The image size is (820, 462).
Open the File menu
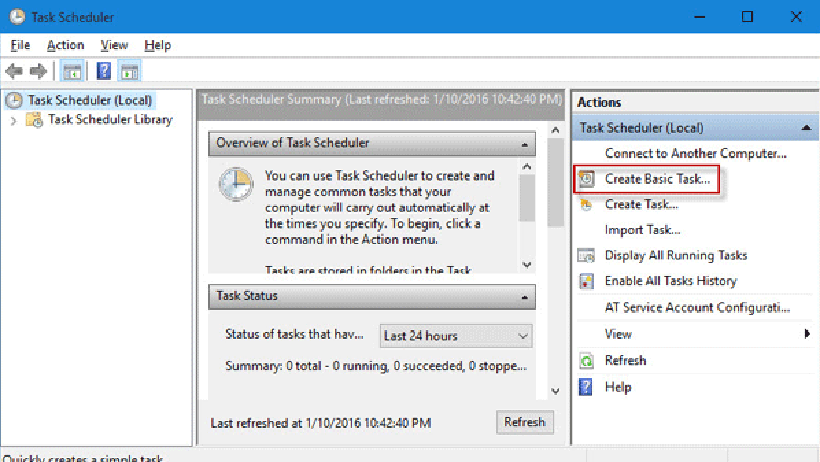[20, 45]
